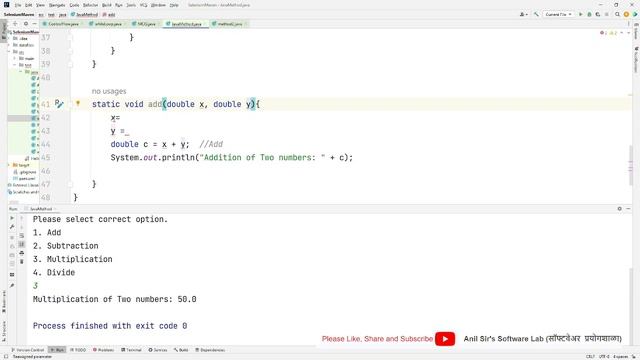Open the Refactor menu
This screenshot has width=640, height=360.
(90, 5)
